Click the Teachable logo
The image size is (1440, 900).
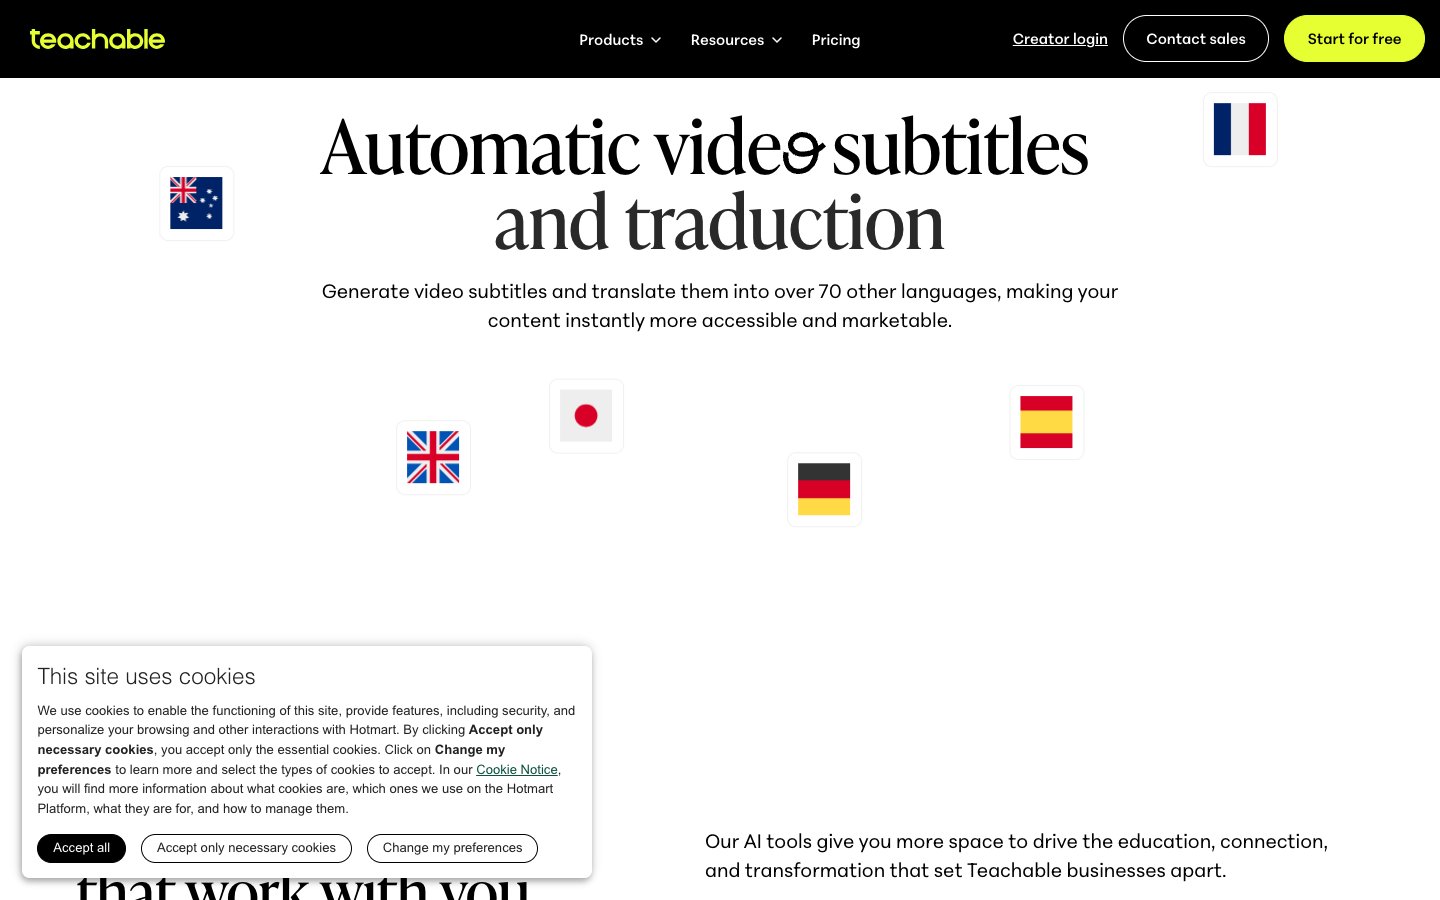97,39
